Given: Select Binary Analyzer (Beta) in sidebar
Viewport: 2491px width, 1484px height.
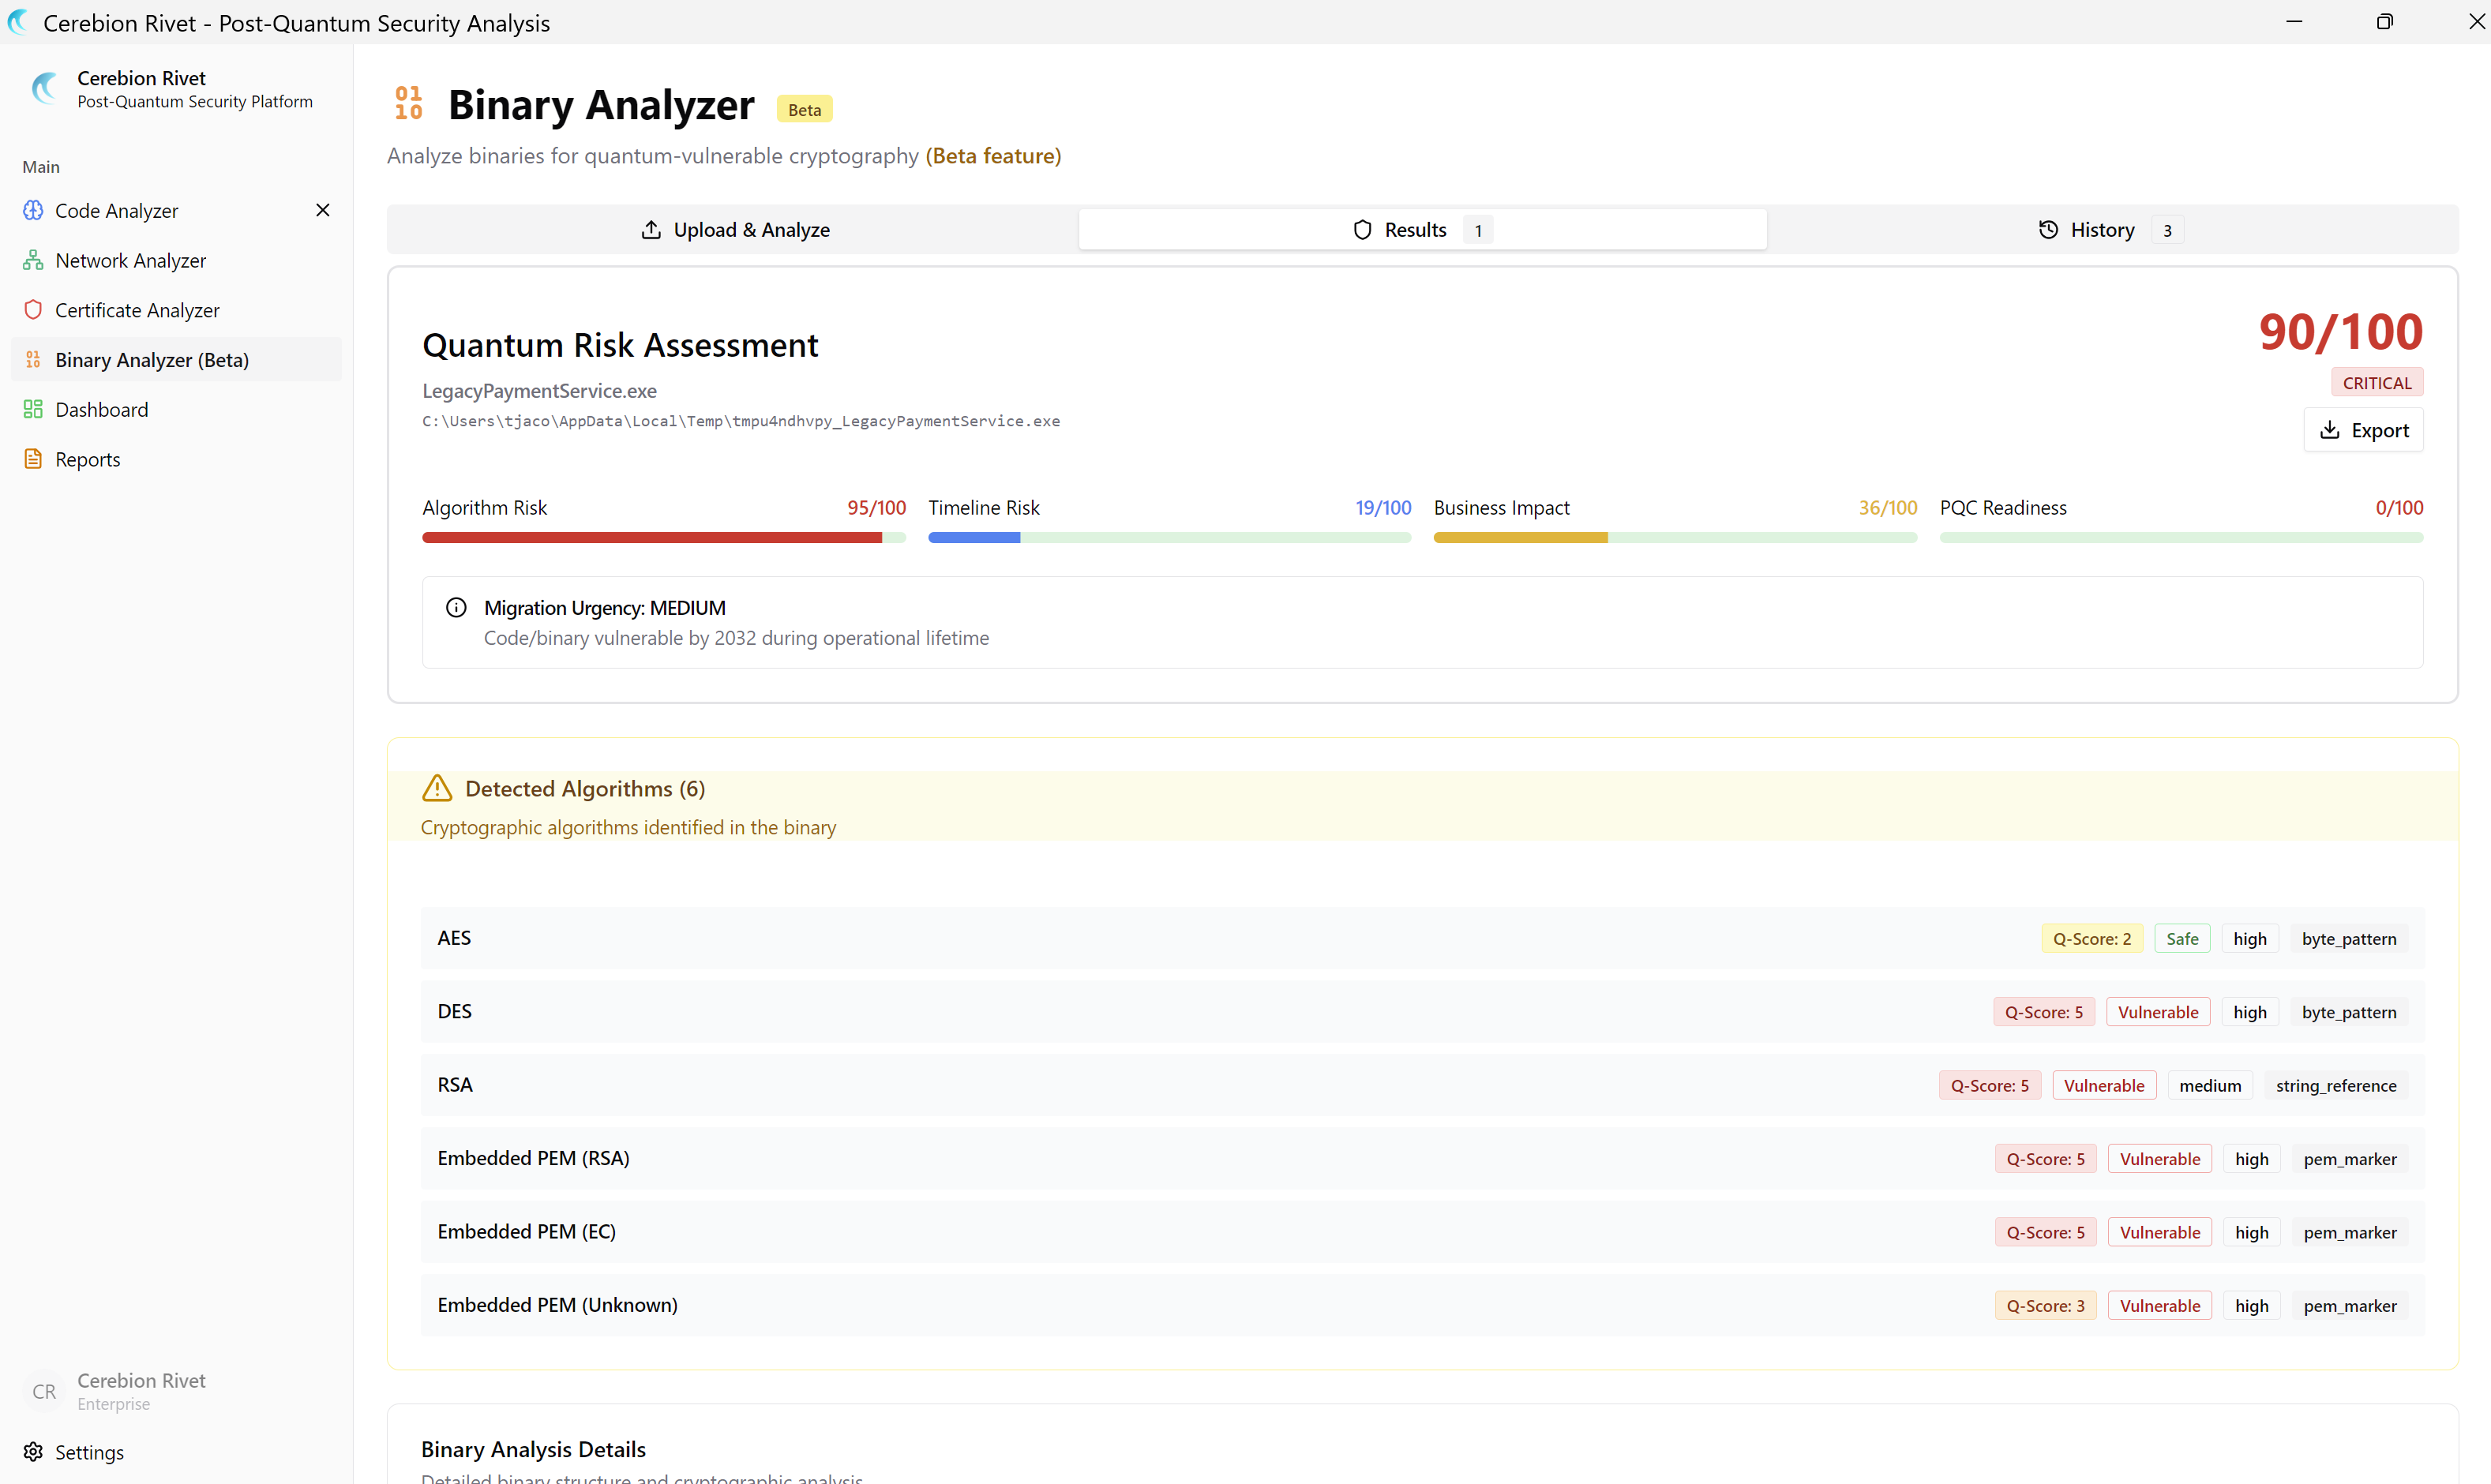Looking at the screenshot, I should (176, 360).
